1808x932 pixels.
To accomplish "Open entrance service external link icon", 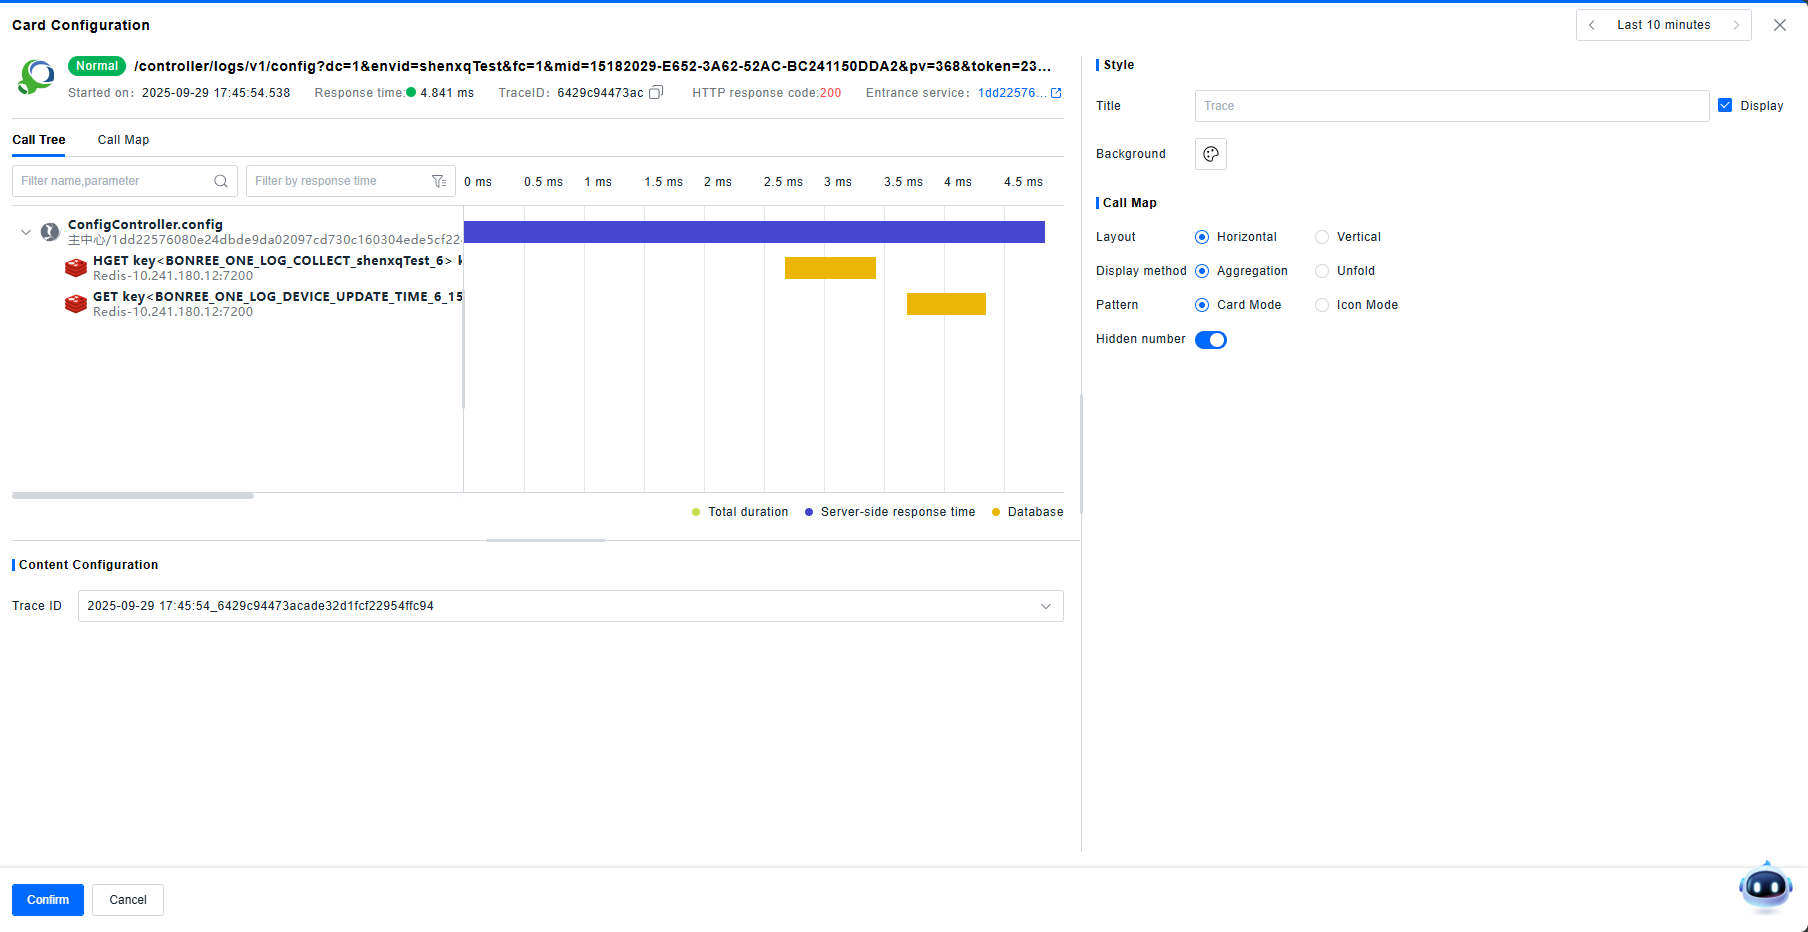I will pyautogui.click(x=1056, y=93).
